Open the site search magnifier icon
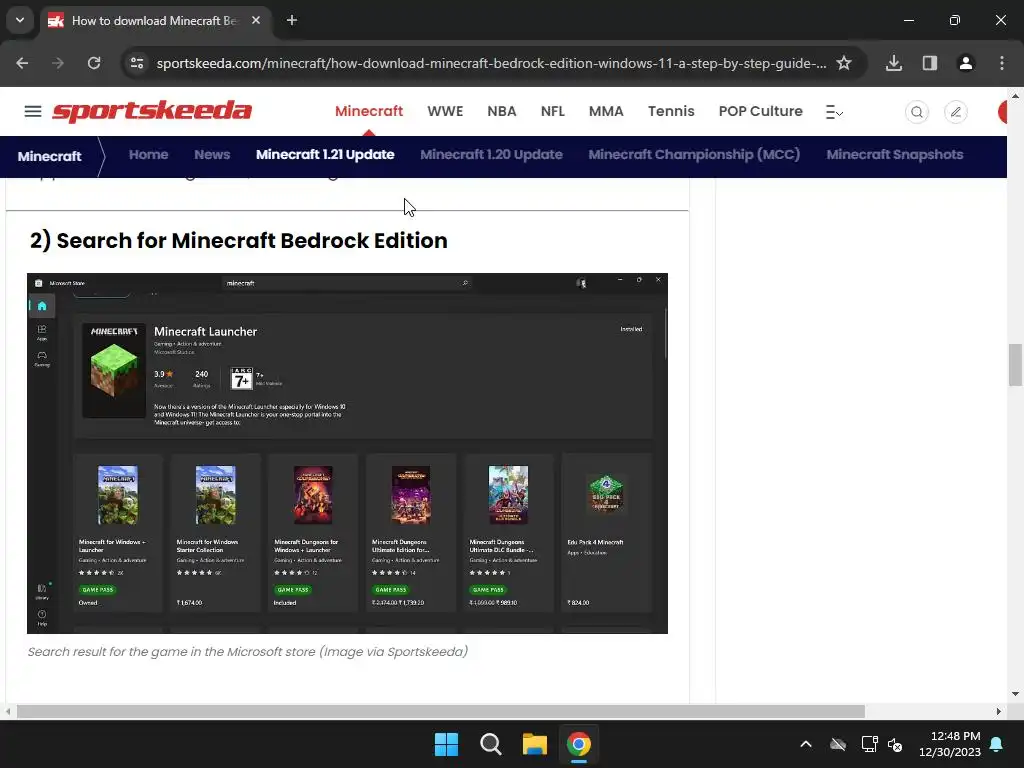This screenshot has width=1024, height=768. (917, 112)
